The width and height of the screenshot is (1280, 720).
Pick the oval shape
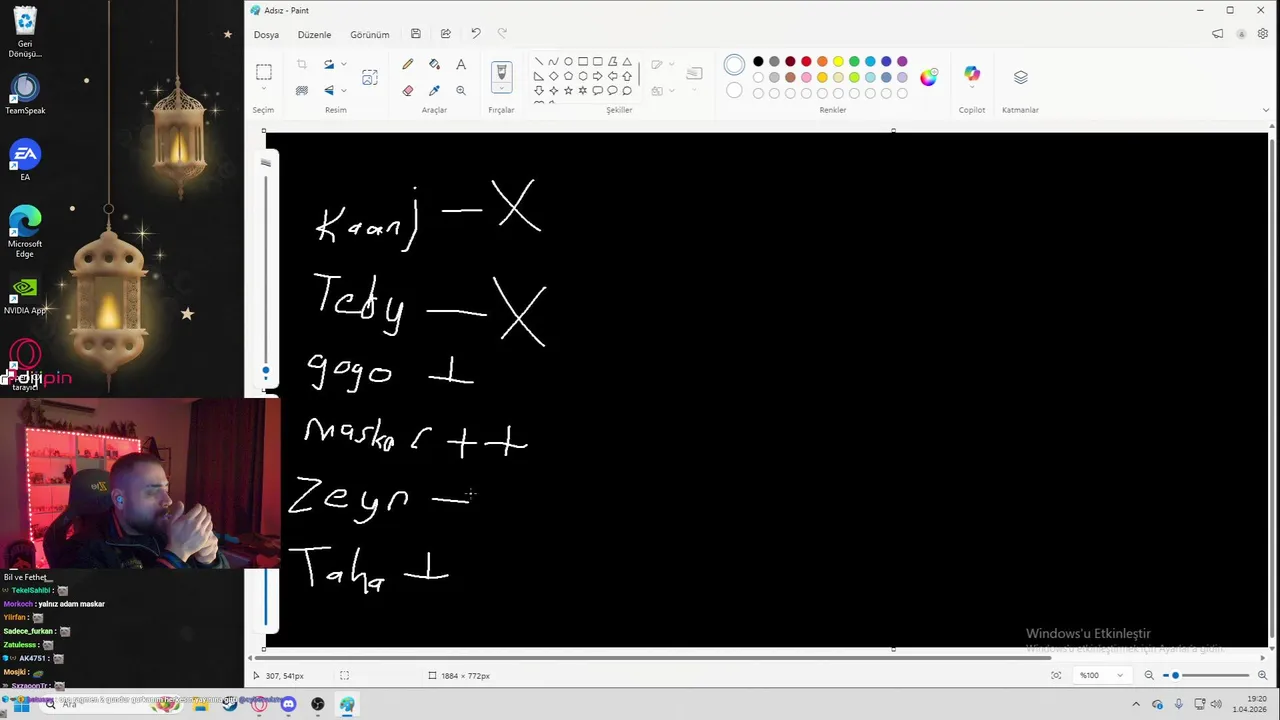[x=568, y=61]
